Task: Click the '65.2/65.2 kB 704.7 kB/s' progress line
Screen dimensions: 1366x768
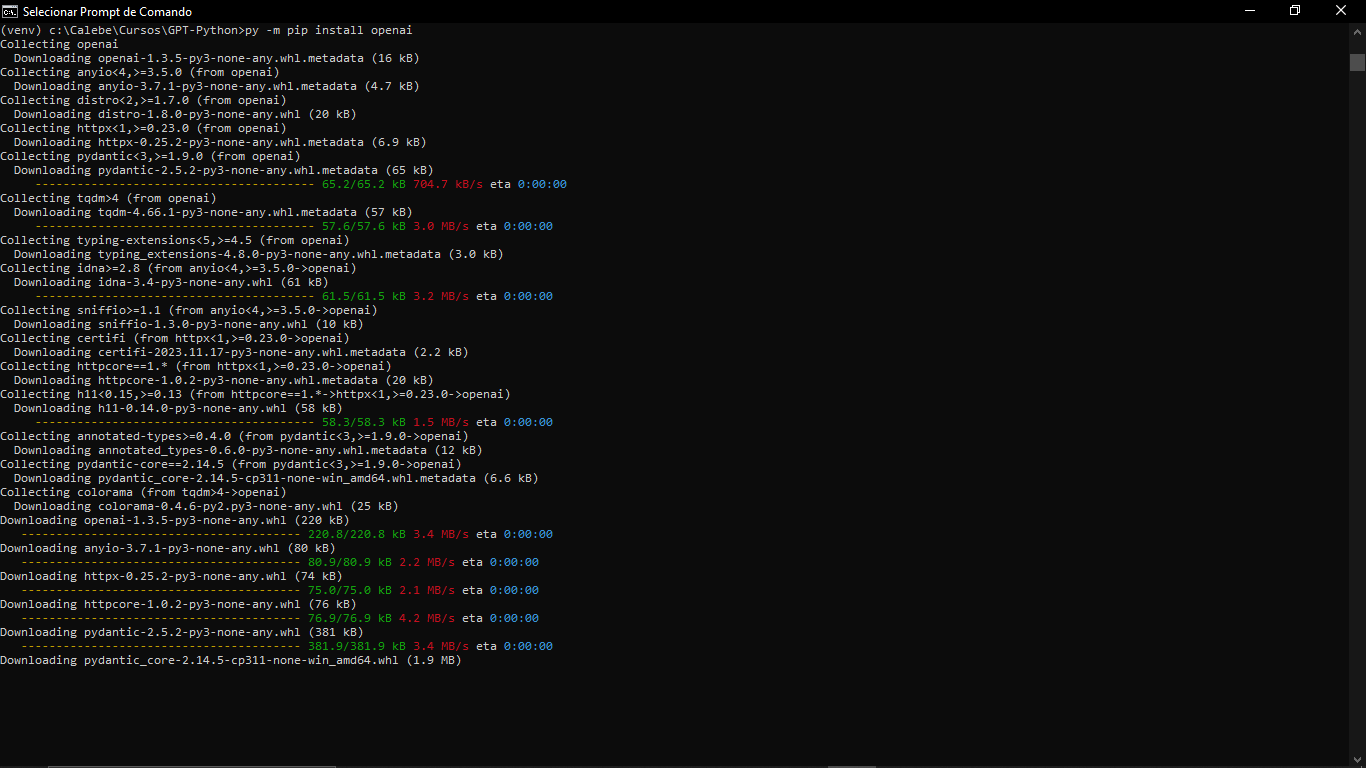Action: [301, 184]
